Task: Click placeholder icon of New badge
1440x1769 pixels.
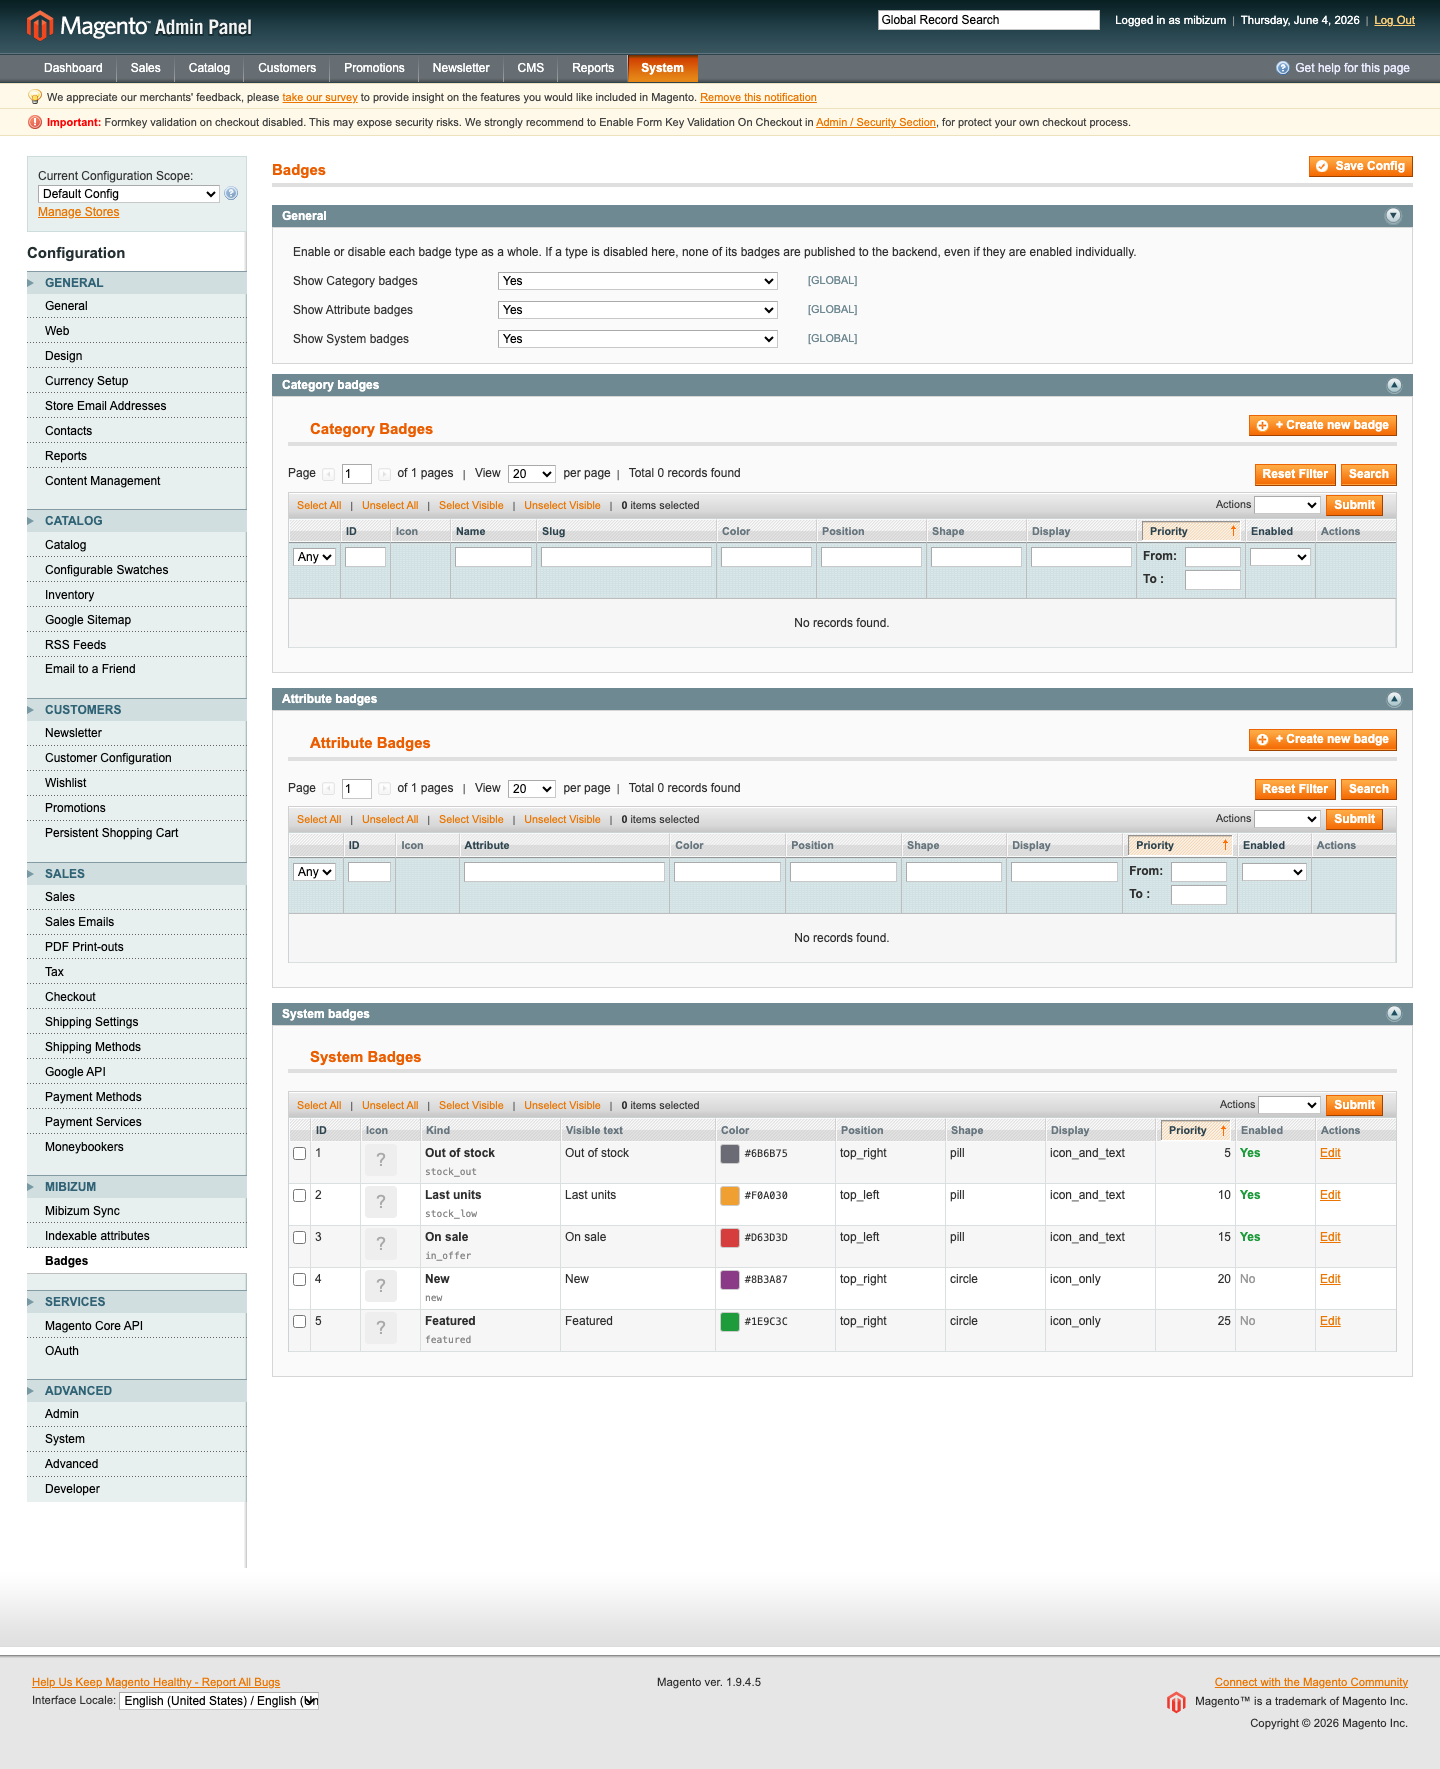Action: point(381,1286)
